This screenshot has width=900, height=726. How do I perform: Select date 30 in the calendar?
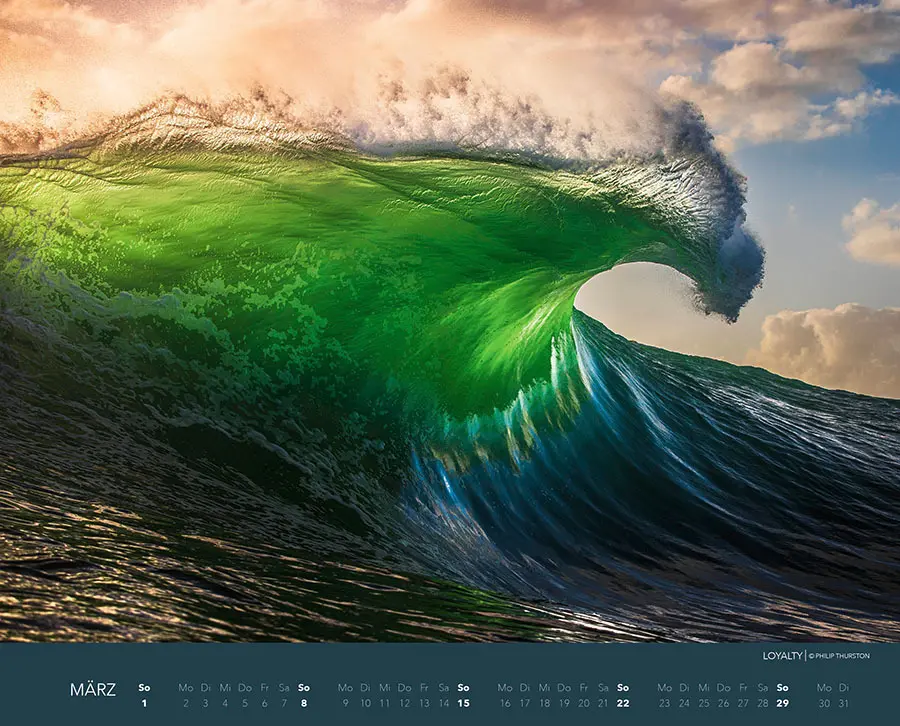824,703
